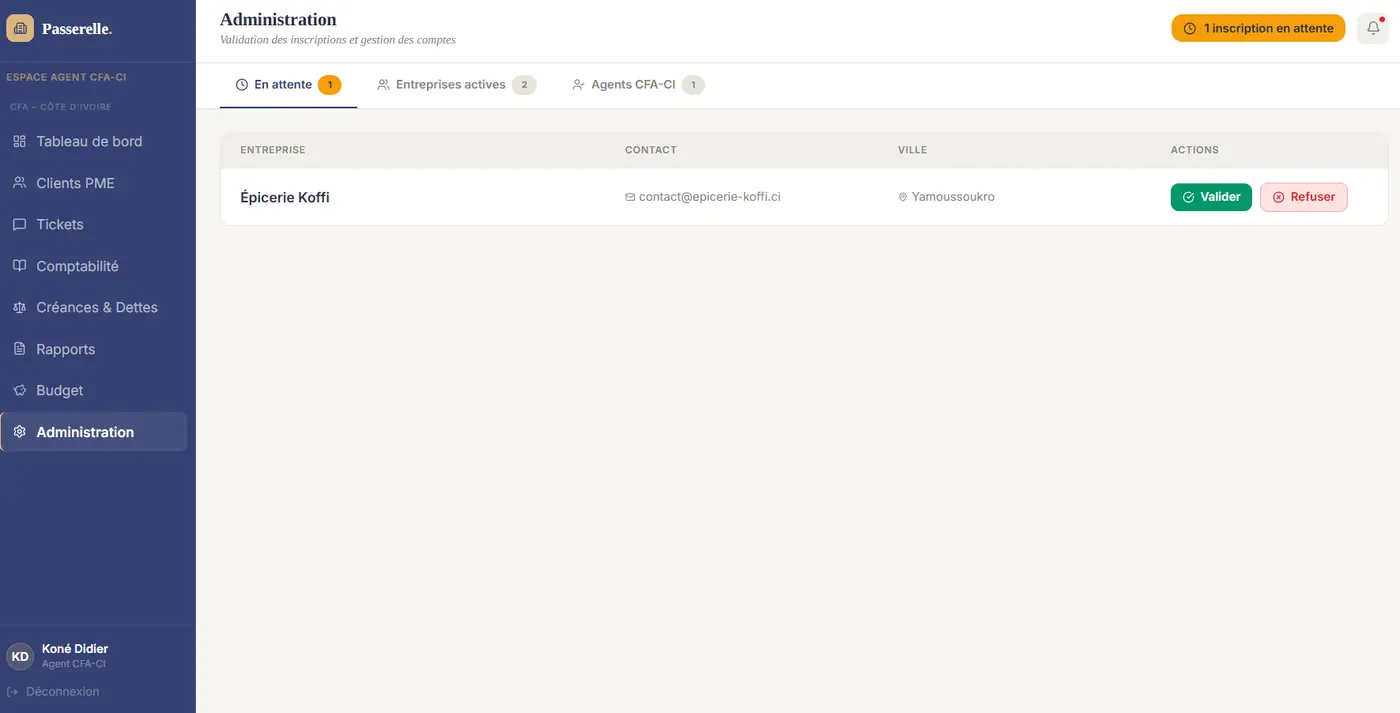Open Clients PME section
The height and width of the screenshot is (713, 1400).
[x=94, y=183]
